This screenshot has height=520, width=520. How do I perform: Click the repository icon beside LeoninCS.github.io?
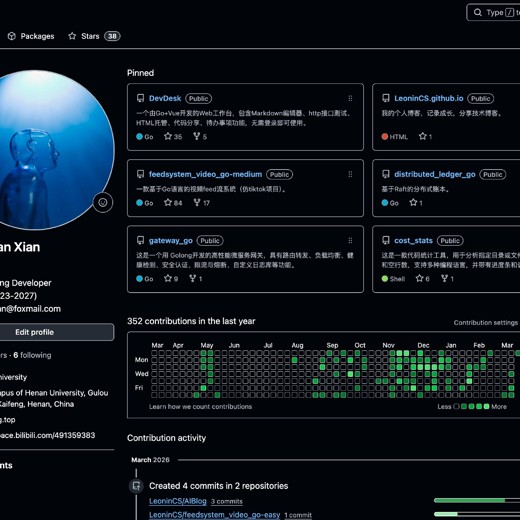coord(386,98)
